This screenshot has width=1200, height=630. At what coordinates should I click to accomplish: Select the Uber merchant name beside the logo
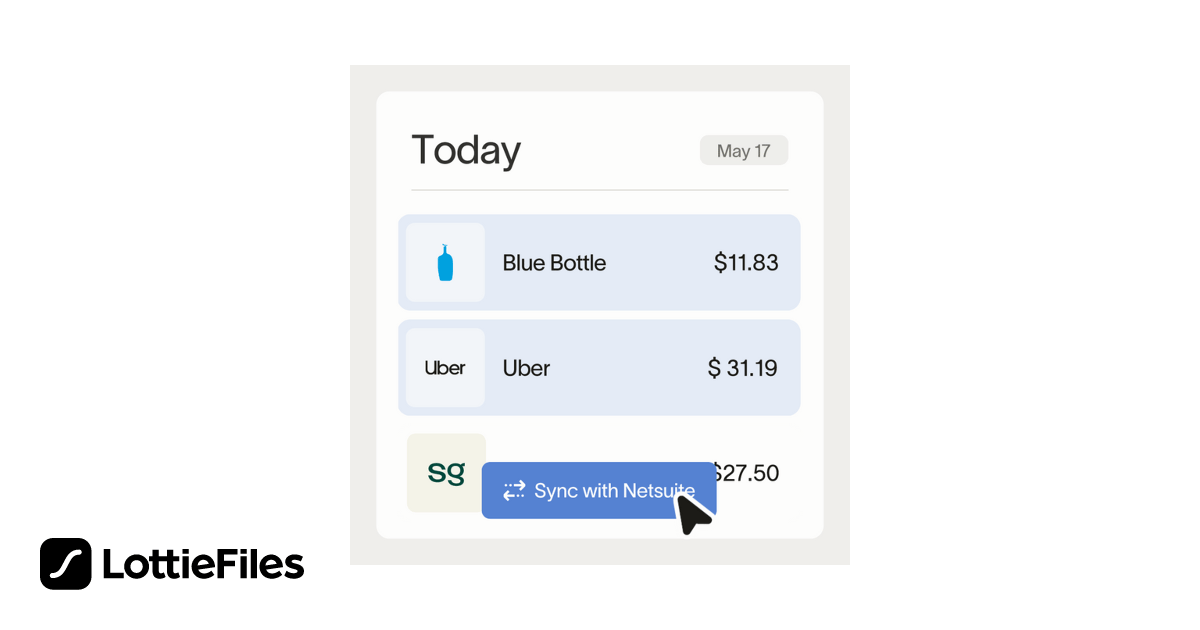(526, 368)
